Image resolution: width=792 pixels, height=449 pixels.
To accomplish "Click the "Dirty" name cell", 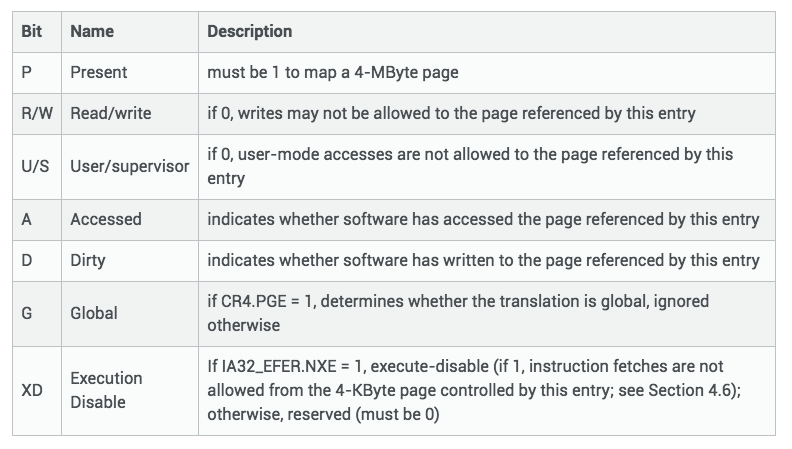I will click(88, 260).
